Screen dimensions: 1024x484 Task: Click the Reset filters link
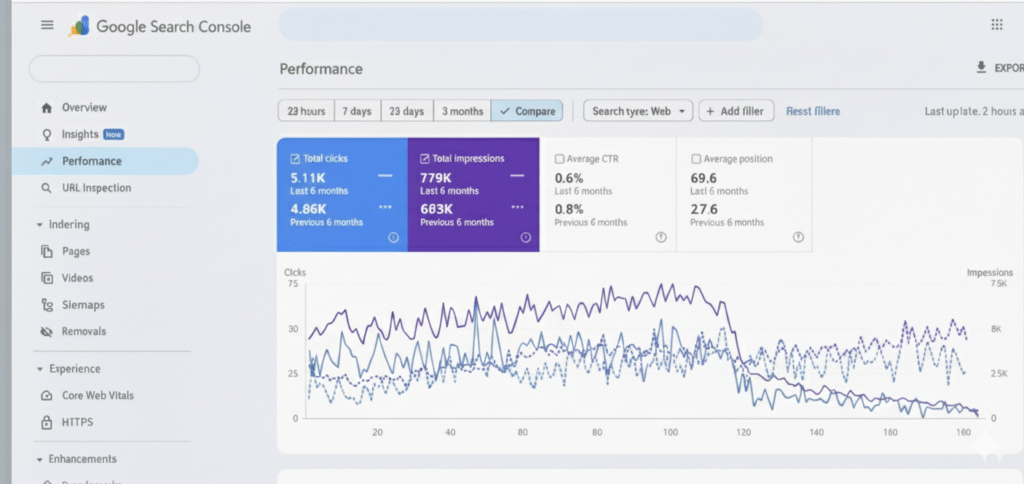[x=813, y=111]
